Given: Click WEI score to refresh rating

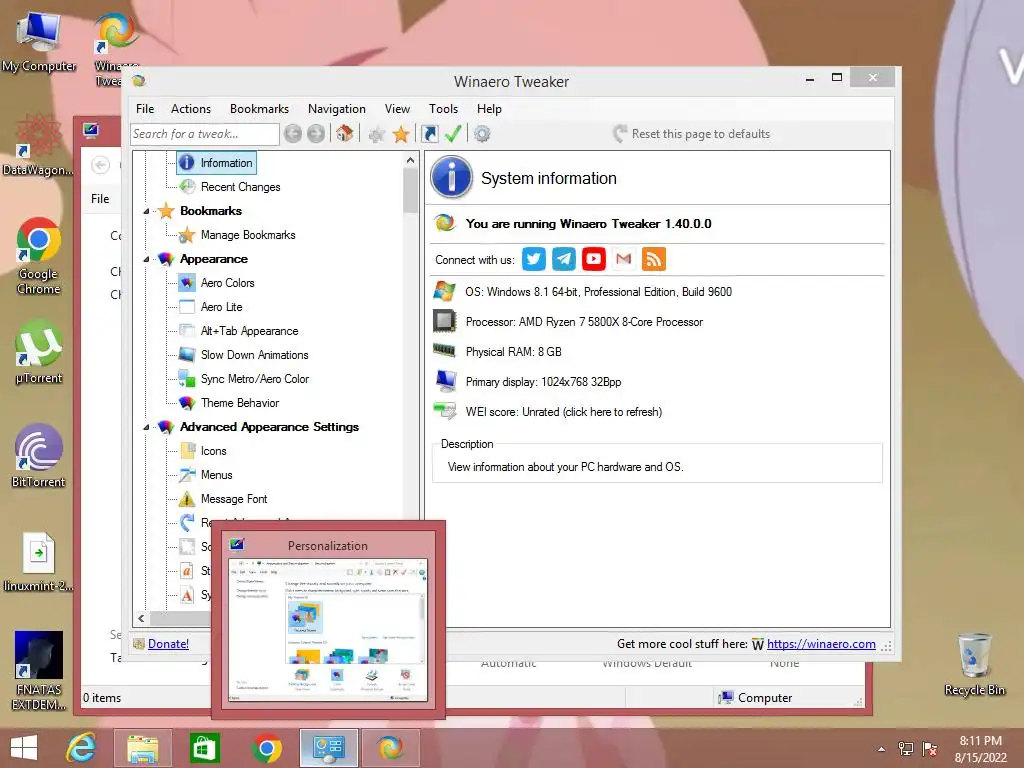Looking at the screenshot, I should (x=564, y=412).
